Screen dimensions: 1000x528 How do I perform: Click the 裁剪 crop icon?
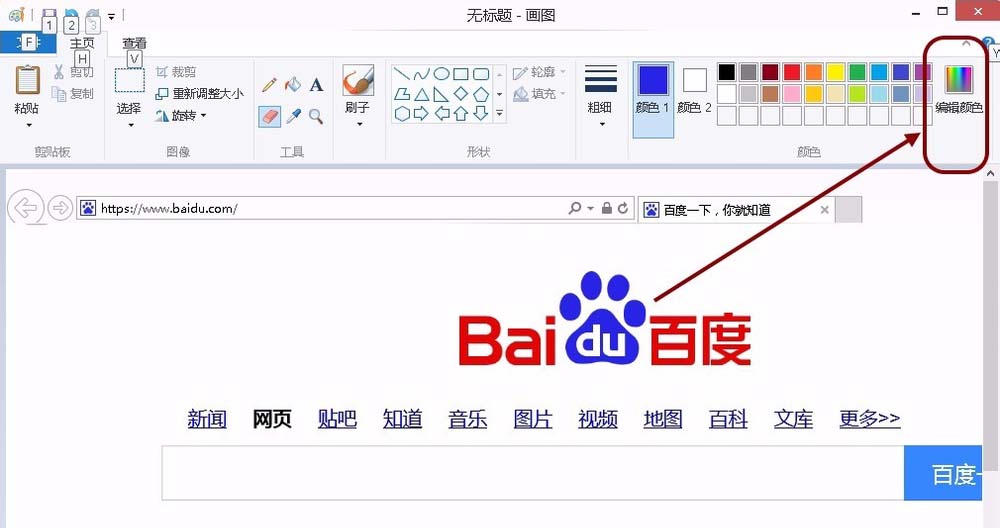162,71
